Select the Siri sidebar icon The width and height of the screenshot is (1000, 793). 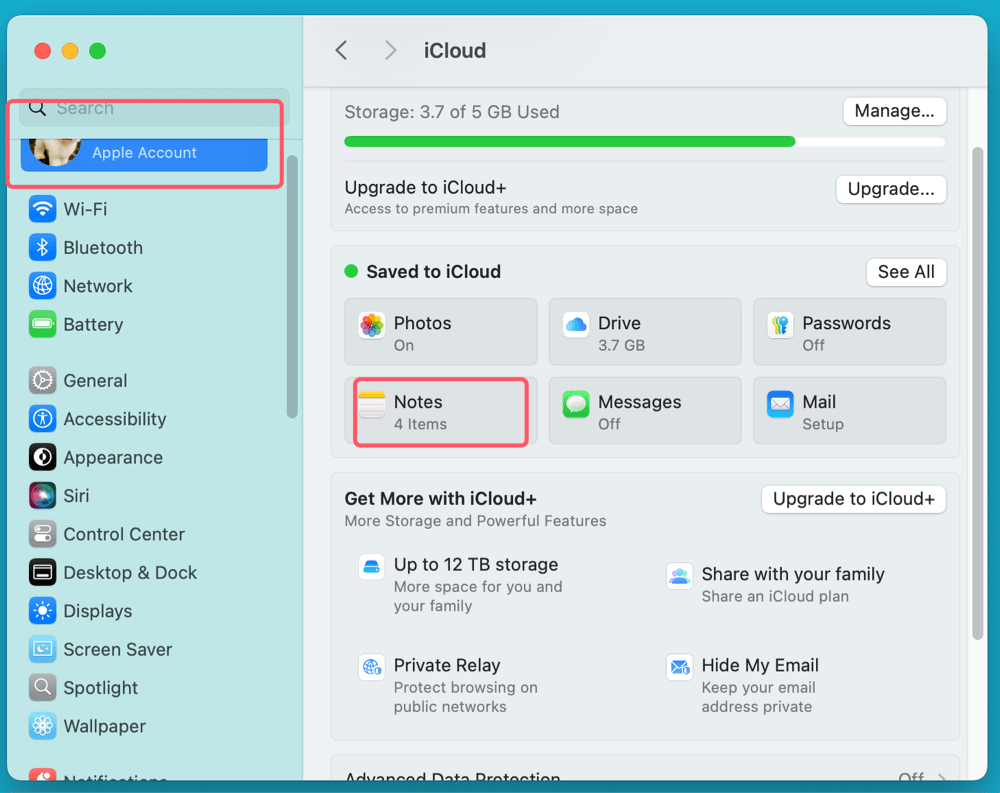click(x=42, y=496)
